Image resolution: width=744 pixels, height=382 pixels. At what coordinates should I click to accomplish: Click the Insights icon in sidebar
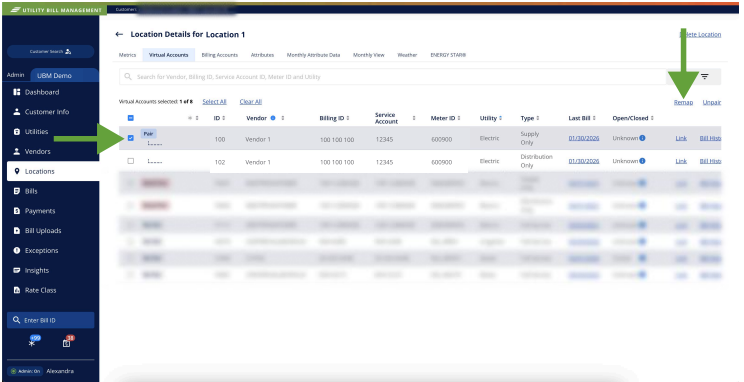point(17,270)
